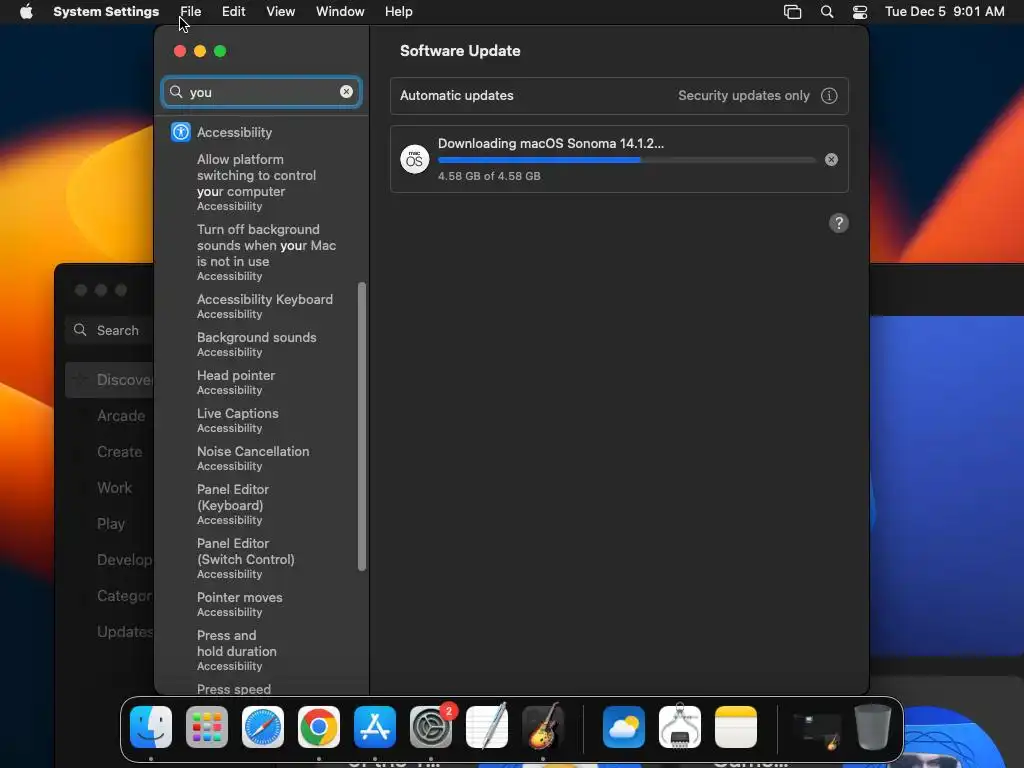This screenshot has width=1024, height=768.
Task: Open TextEdit from the Dock
Action: tap(487, 727)
